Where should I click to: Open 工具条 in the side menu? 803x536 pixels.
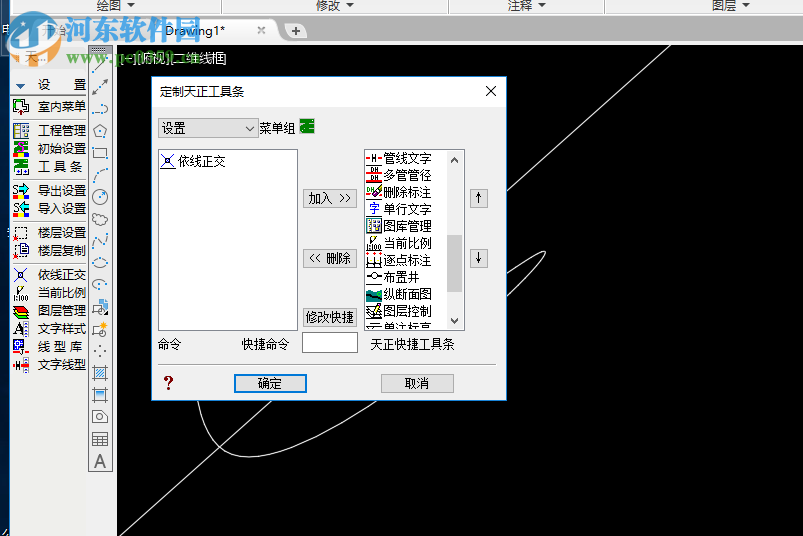pos(49,166)
